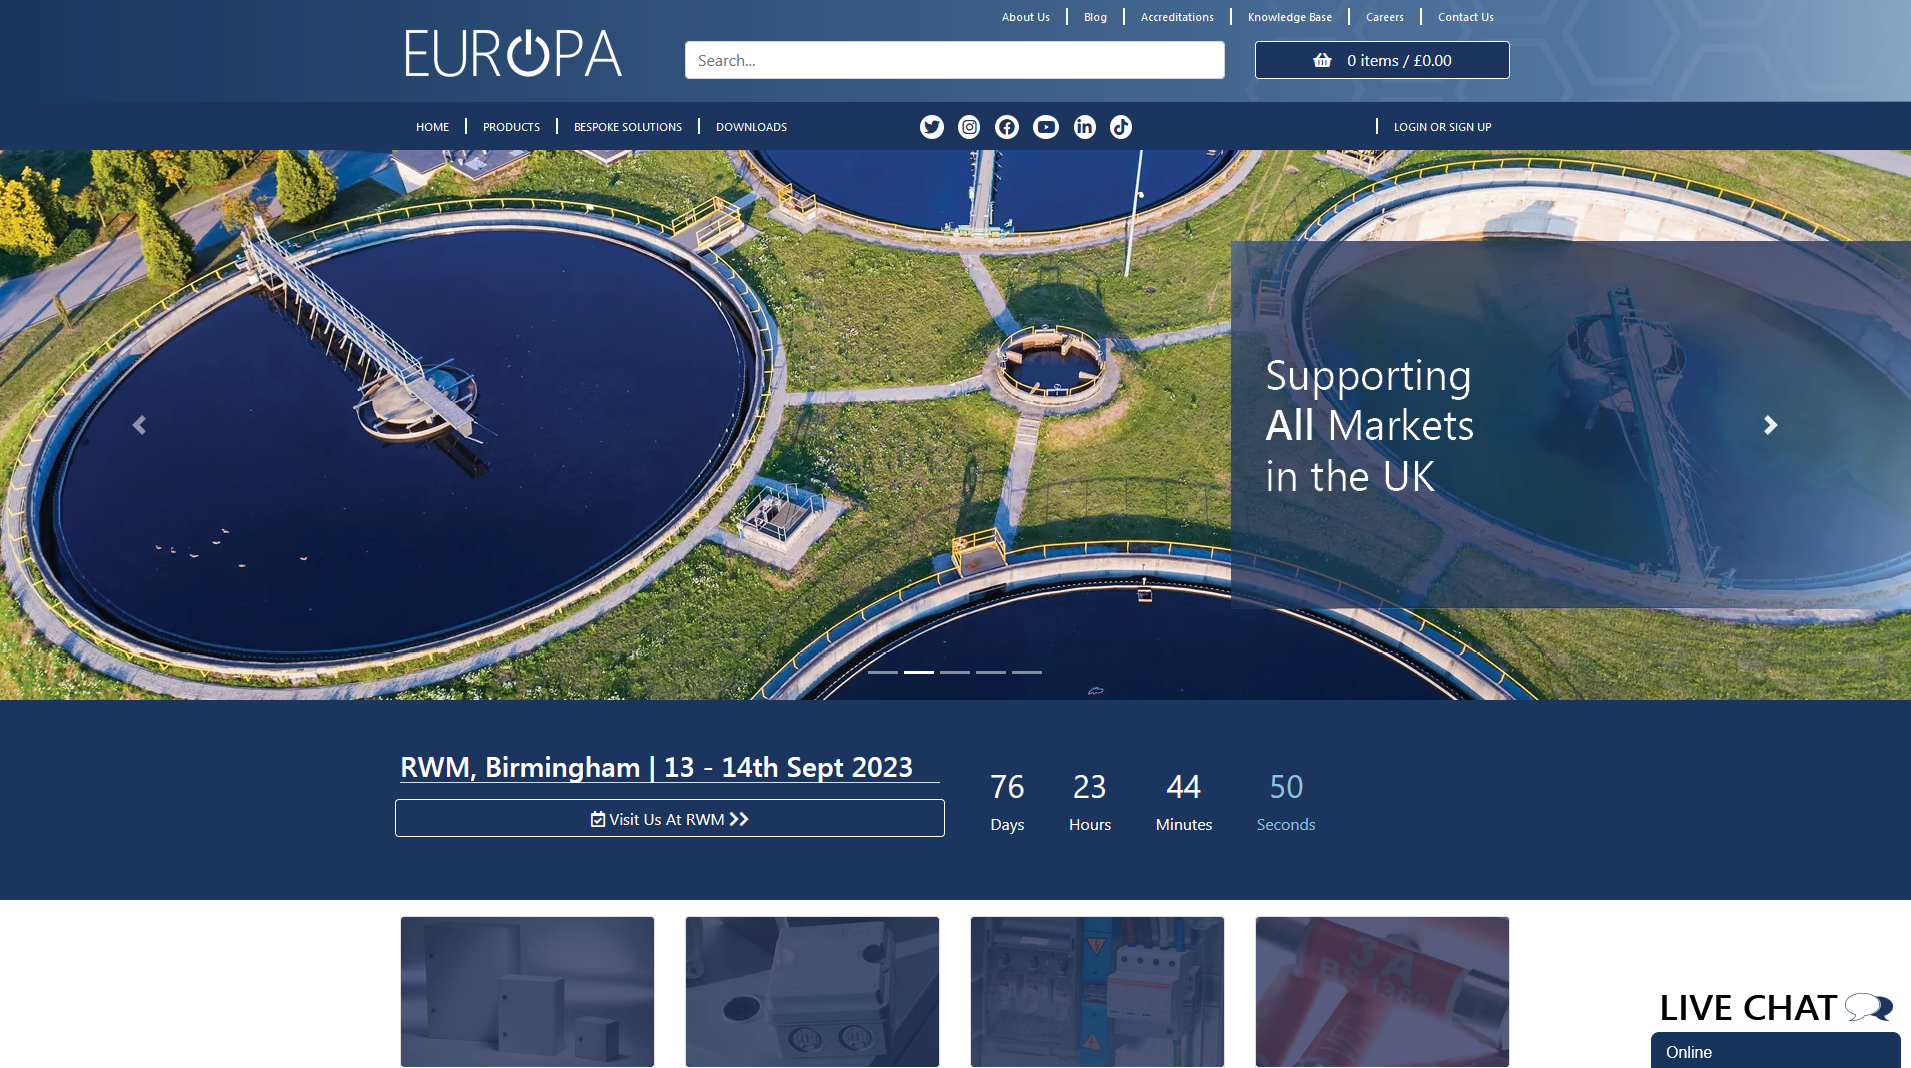The height and width of the screenshot is (1068, 1911).
Task: Open the basket showing 0 items
Action: pyautogui.click(x=1381, y=60)
